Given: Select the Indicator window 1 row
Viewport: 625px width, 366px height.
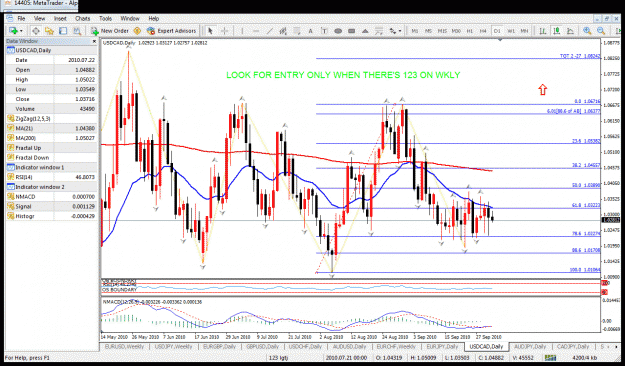Looking at the screenshot, I should pyautogui.click(x=51, y=167).
